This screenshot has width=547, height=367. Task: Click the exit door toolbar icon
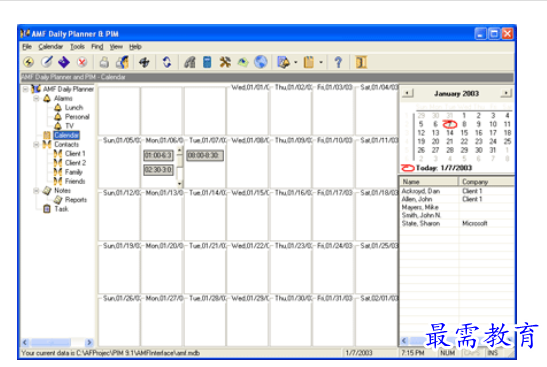coord(361,62)
